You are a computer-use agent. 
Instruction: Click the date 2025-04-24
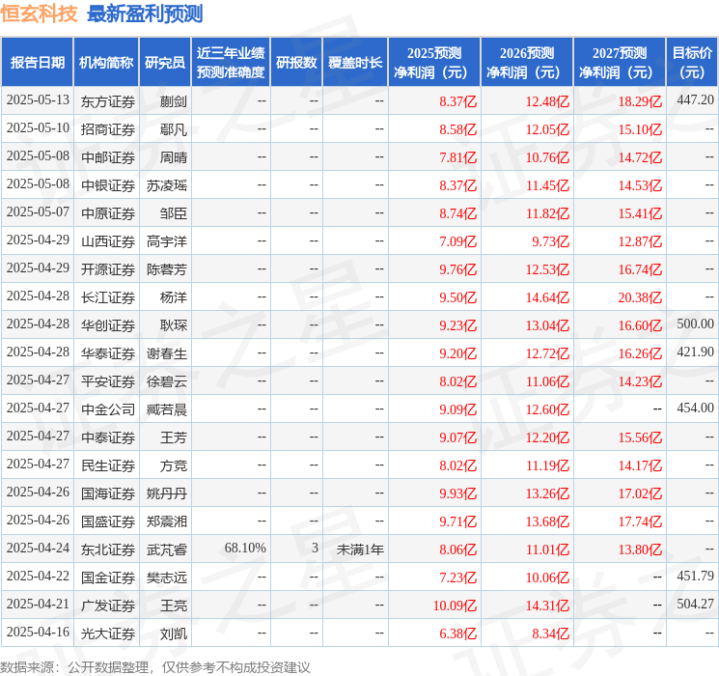(38, 548)
